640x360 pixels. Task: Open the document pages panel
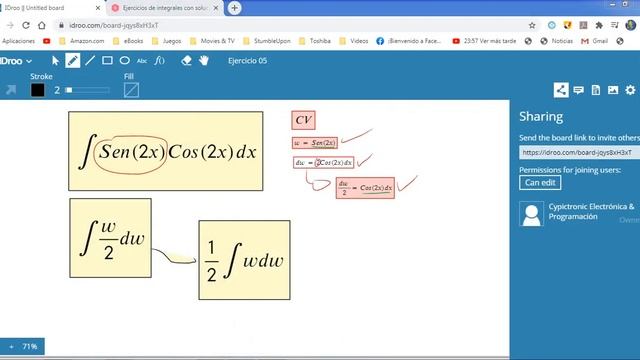[x=596, y=90]
